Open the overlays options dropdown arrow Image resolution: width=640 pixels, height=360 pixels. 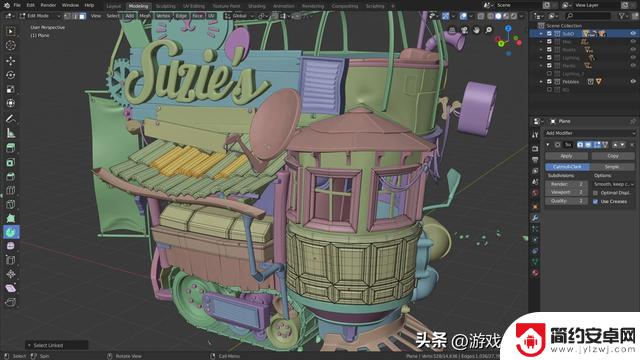pyautogui.click(x=471, y=16)
